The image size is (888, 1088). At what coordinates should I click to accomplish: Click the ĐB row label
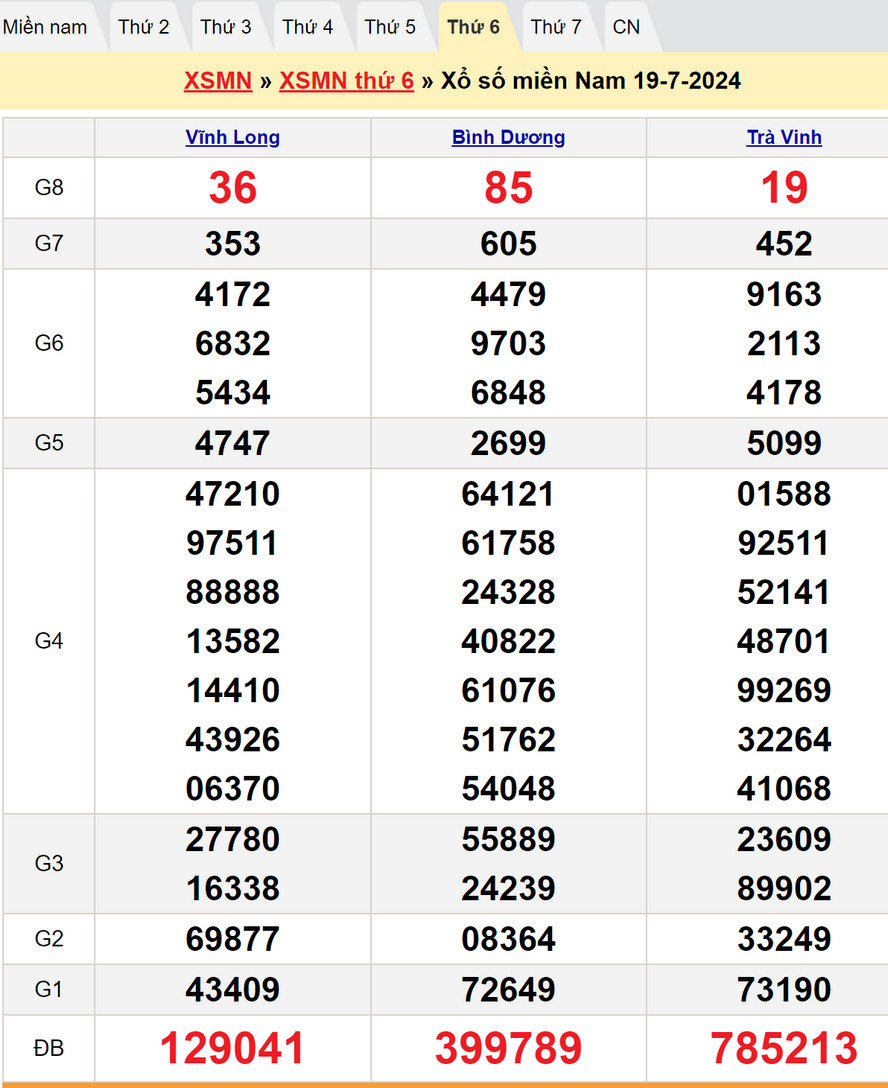point(49,1048)
